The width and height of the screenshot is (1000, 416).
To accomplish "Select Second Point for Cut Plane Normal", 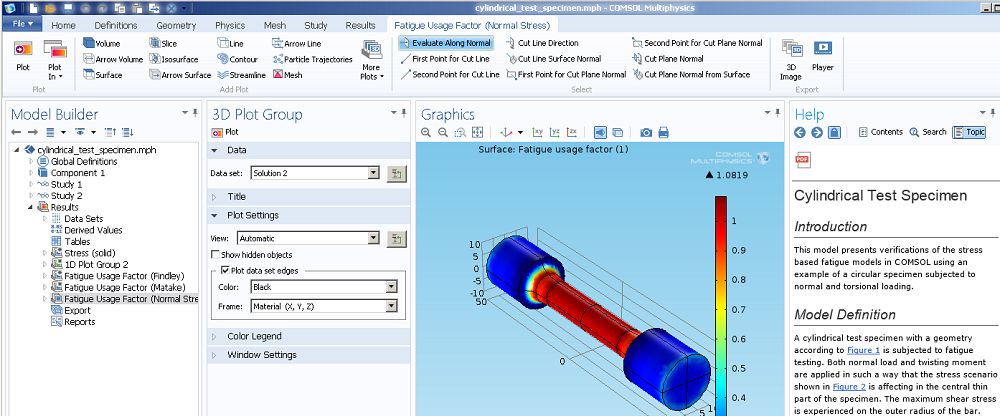I will [698, 43].
